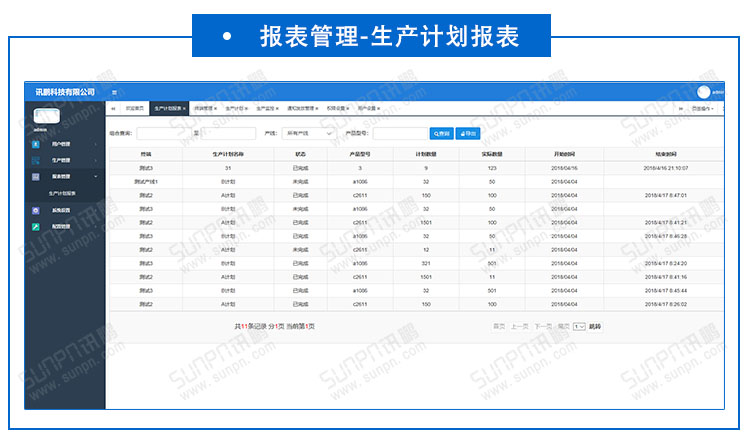Click the 生产管理 sidebar icon
Image resolution: width=750 pixels, height=444 pixels.
pyautogui.click(x=35, y=160)
